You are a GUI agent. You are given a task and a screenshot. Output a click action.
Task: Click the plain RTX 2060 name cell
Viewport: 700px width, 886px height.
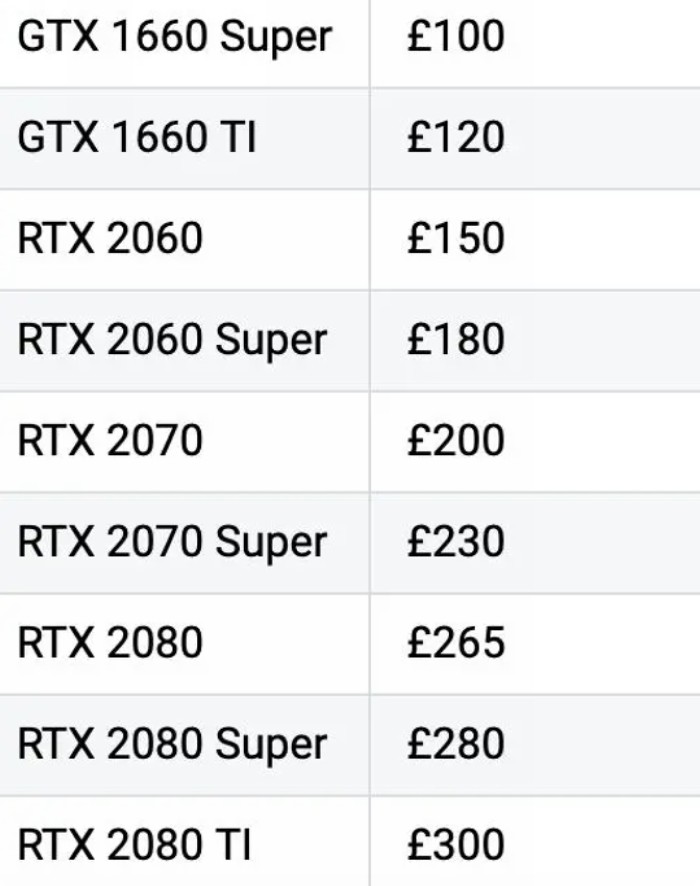(x=110, y=239)
